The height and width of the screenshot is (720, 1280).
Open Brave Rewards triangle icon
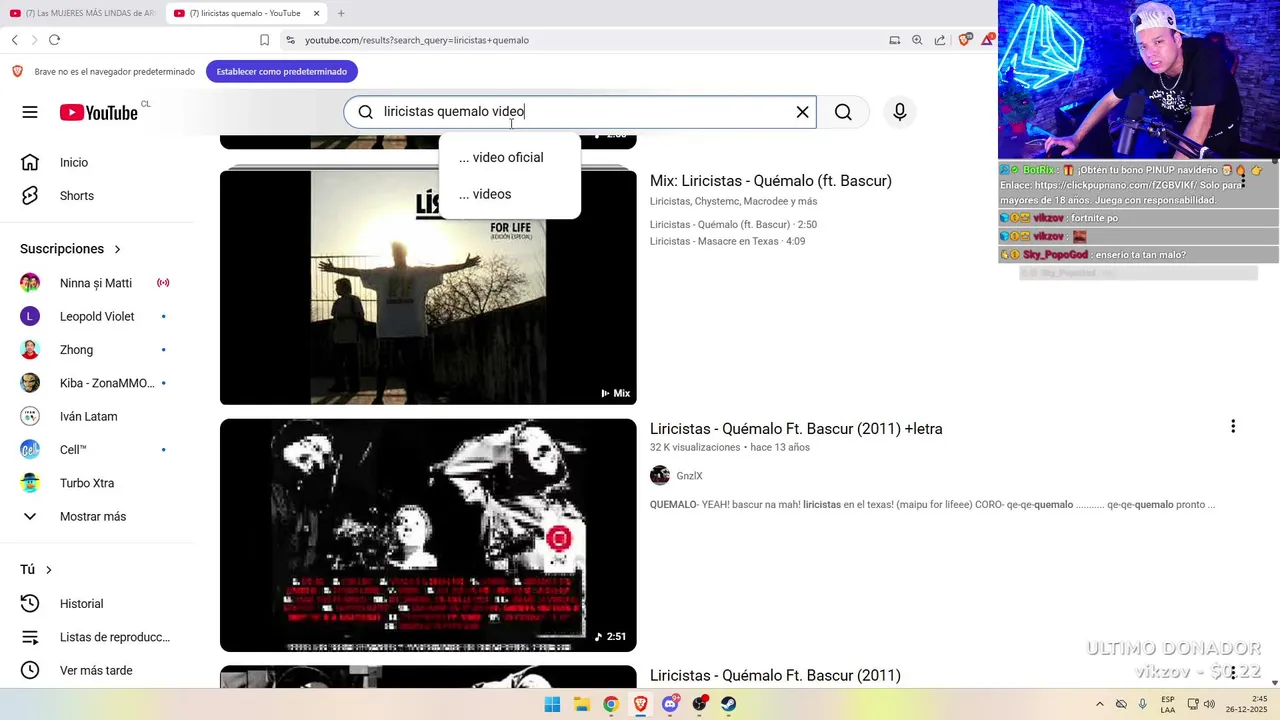pyautogui.click(x=988, y=40)
